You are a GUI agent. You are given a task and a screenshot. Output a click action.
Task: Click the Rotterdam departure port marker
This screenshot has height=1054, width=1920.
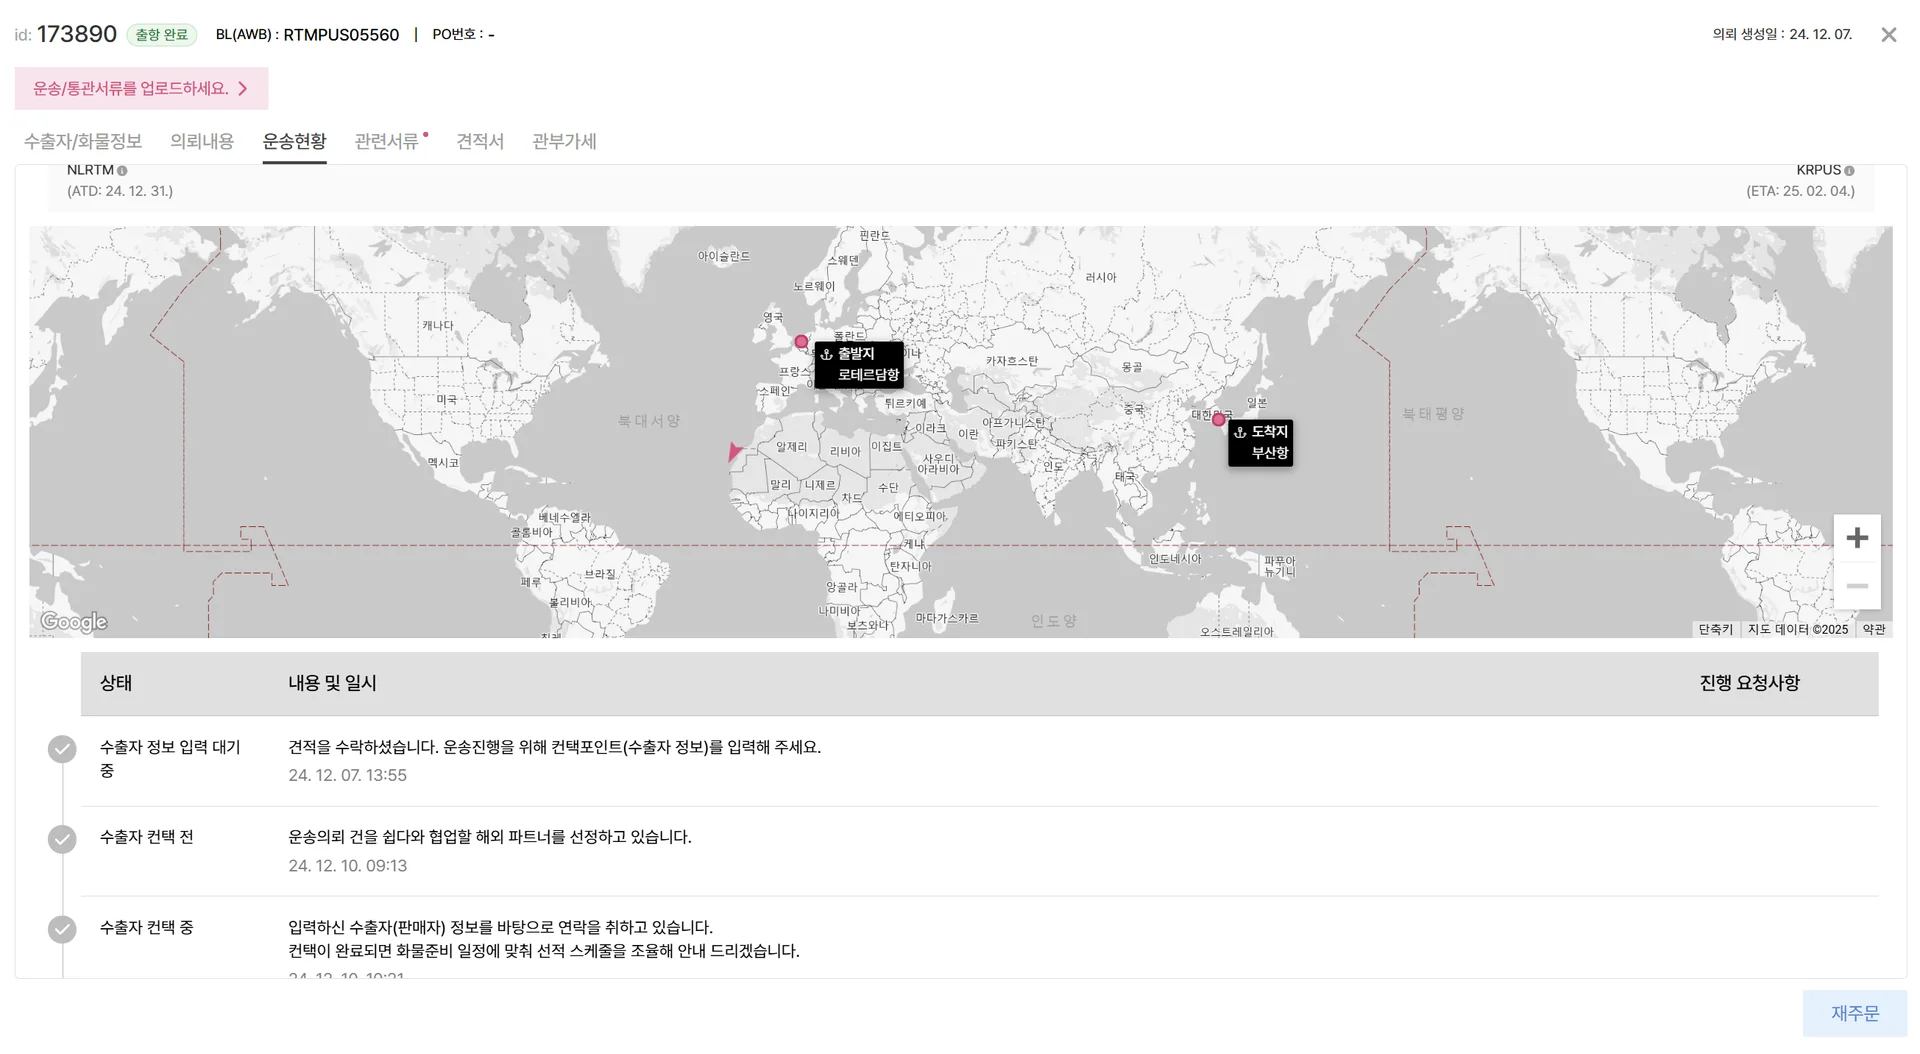point(801,342)
